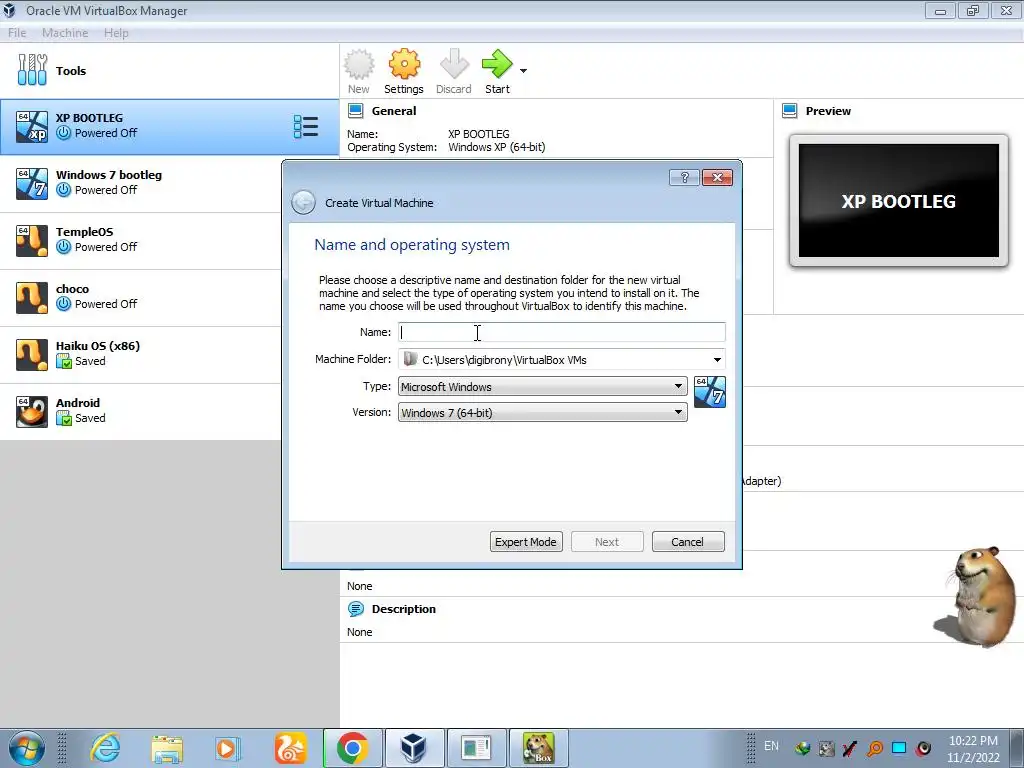1024x768 pixels.
Task: Cancel the Create Virtual Machine wizard
Action: (x=688, y=542)
